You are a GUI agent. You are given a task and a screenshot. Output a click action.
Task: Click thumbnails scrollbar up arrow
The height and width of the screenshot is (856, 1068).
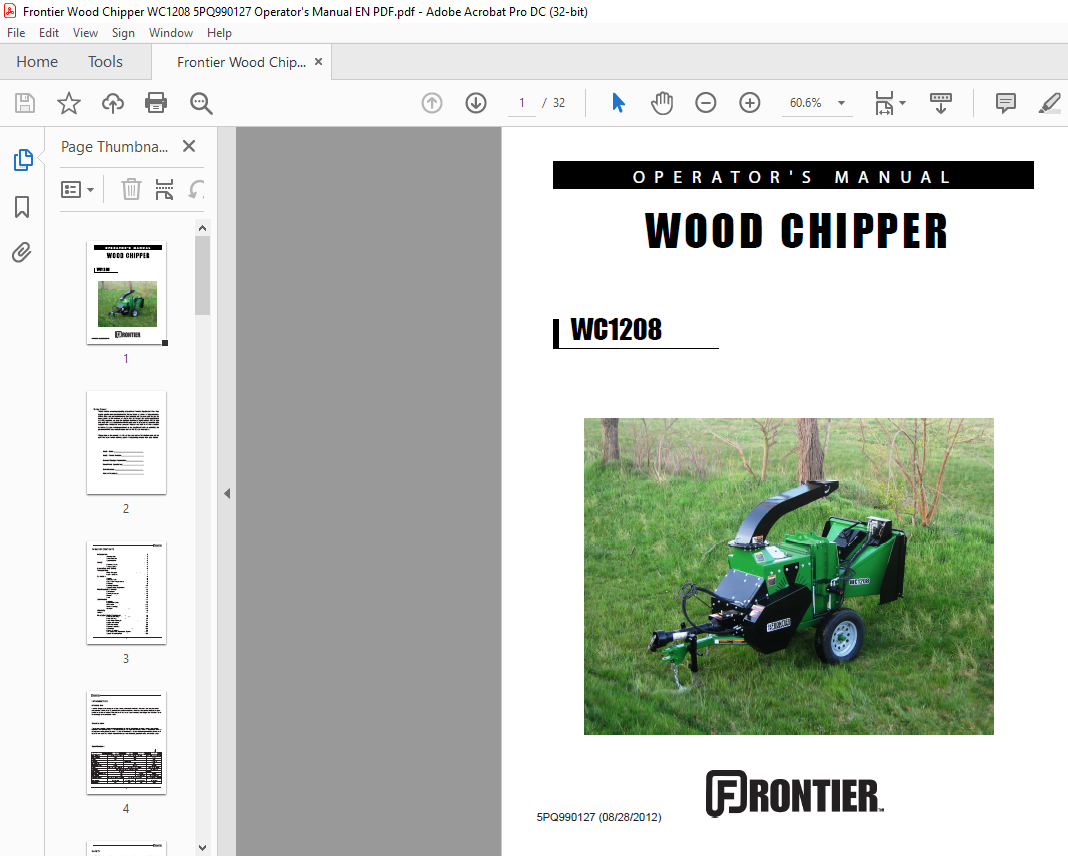[x=202, y=228]
